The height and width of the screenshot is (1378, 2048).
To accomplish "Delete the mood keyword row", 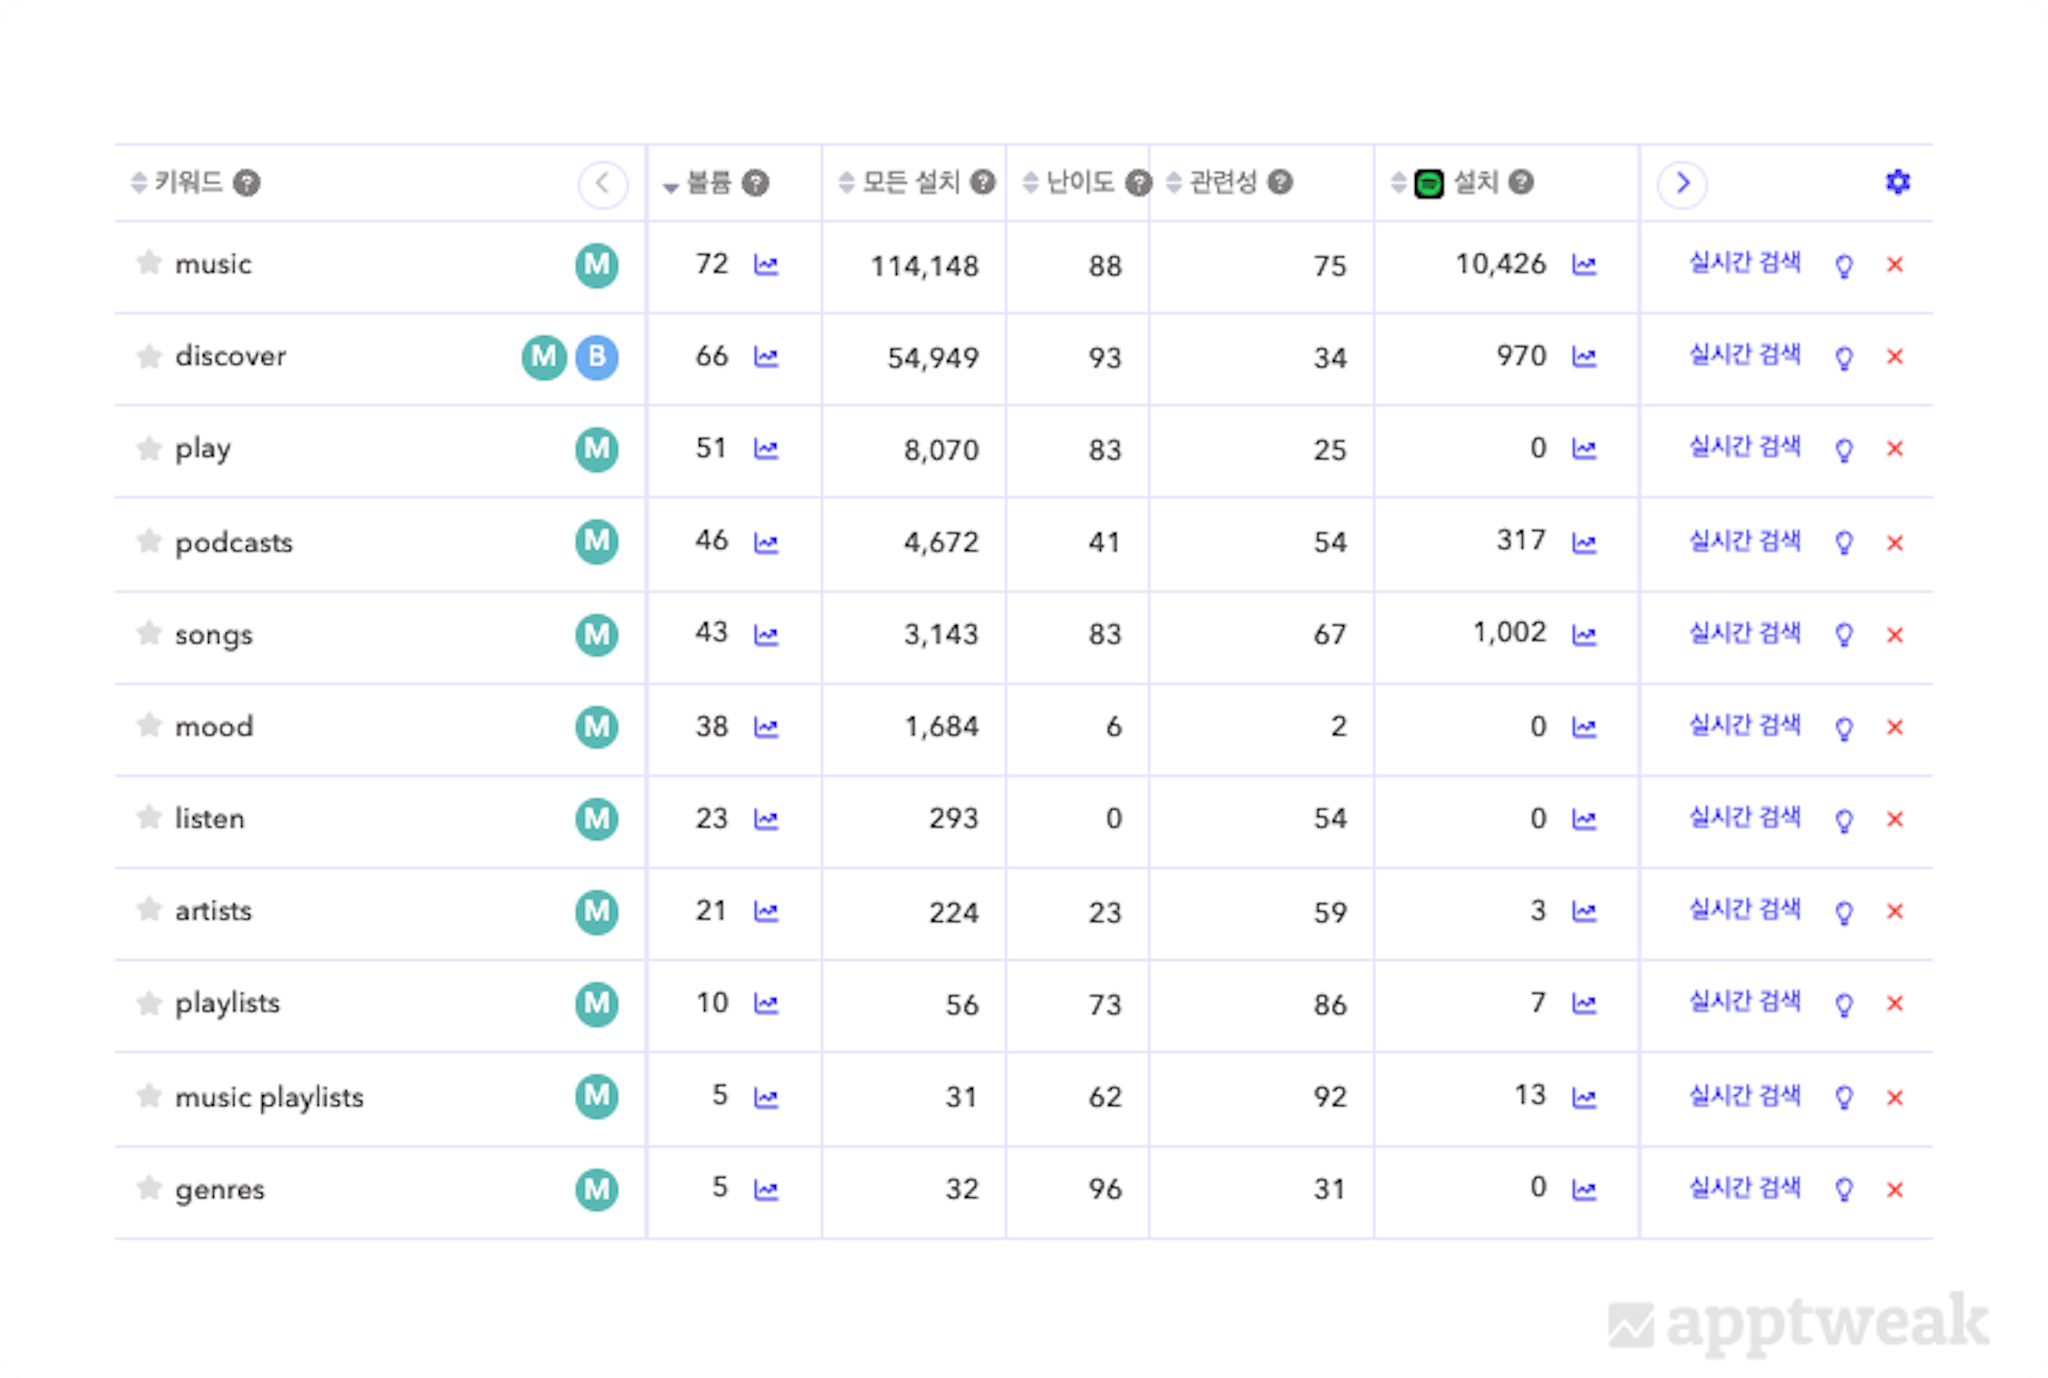I will (x=1894, y=728).
